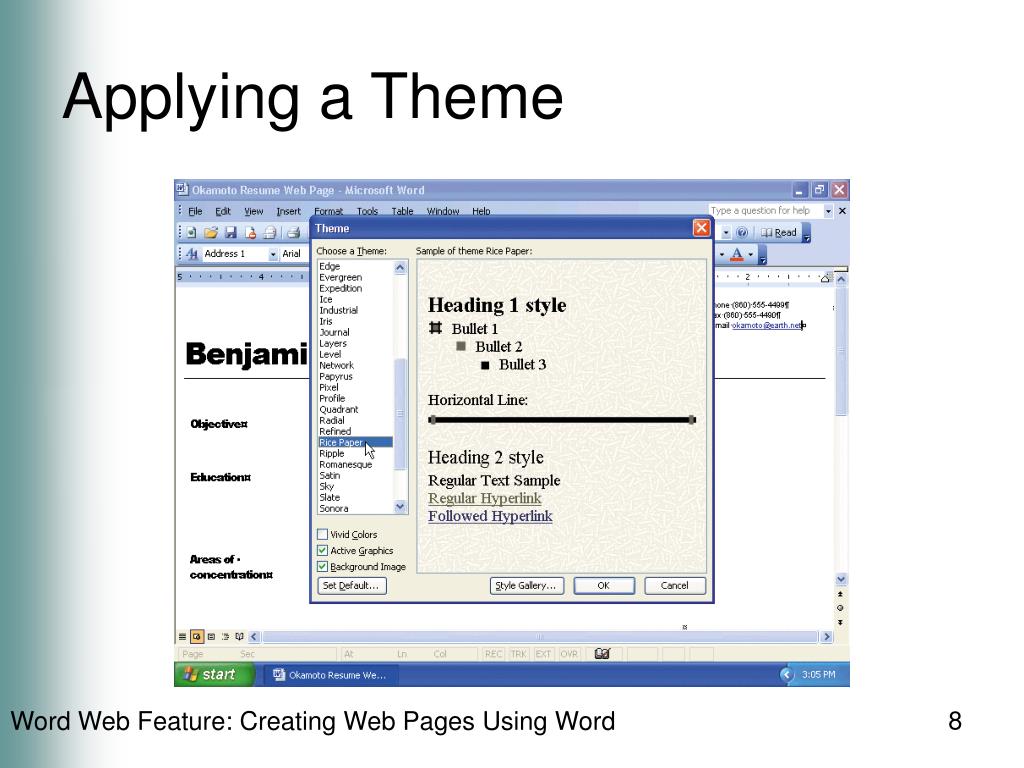Image resolution: width=1024 pixels, height=768 pixels.
Task: Toggle EXT extend selection indicator
Action: [543, 654]
